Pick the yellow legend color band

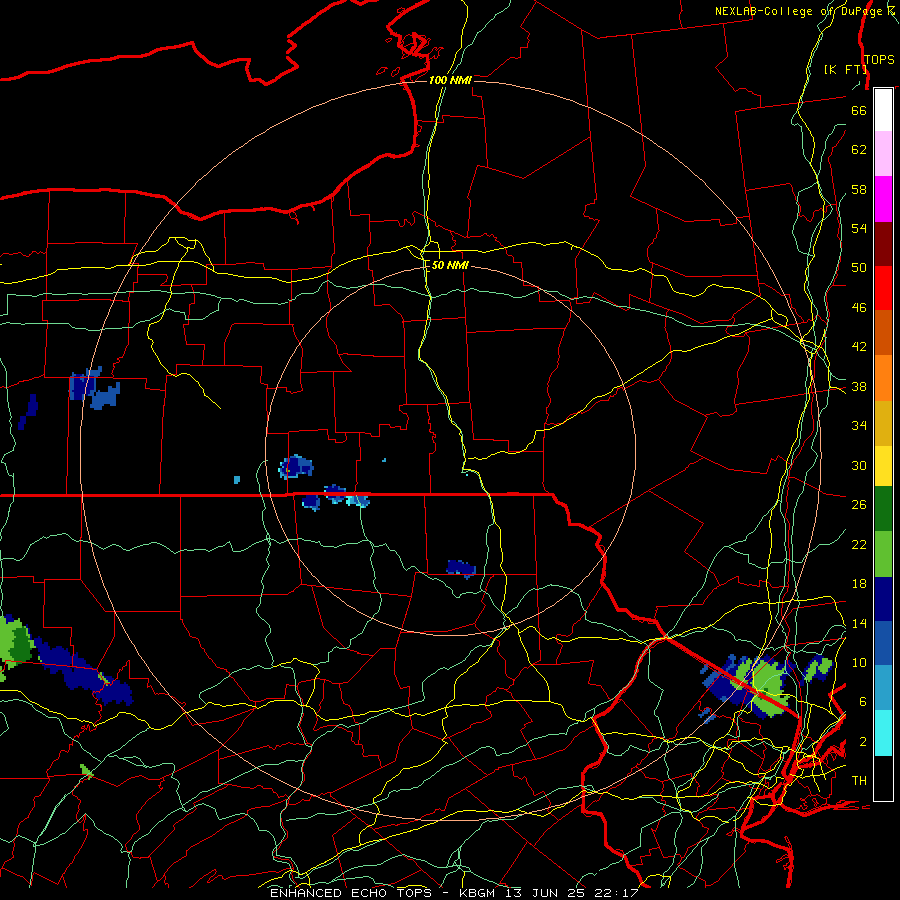pos(883,466)
